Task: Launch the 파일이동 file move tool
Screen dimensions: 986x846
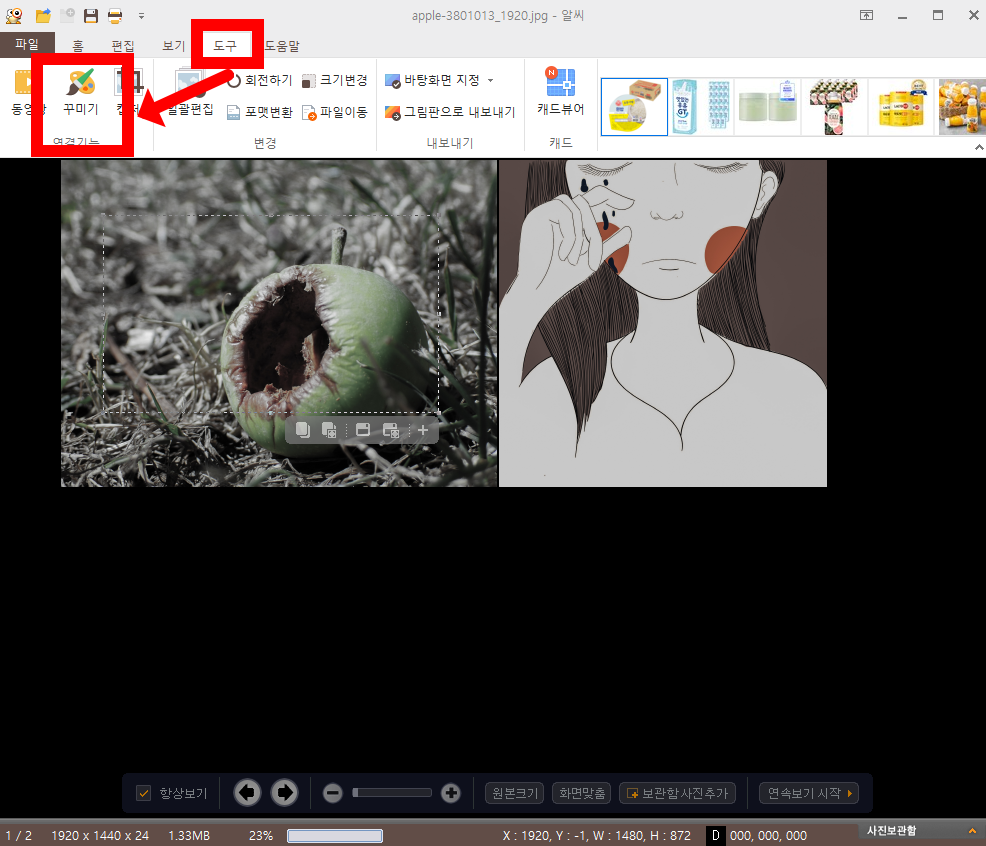Action: point(343,112)
